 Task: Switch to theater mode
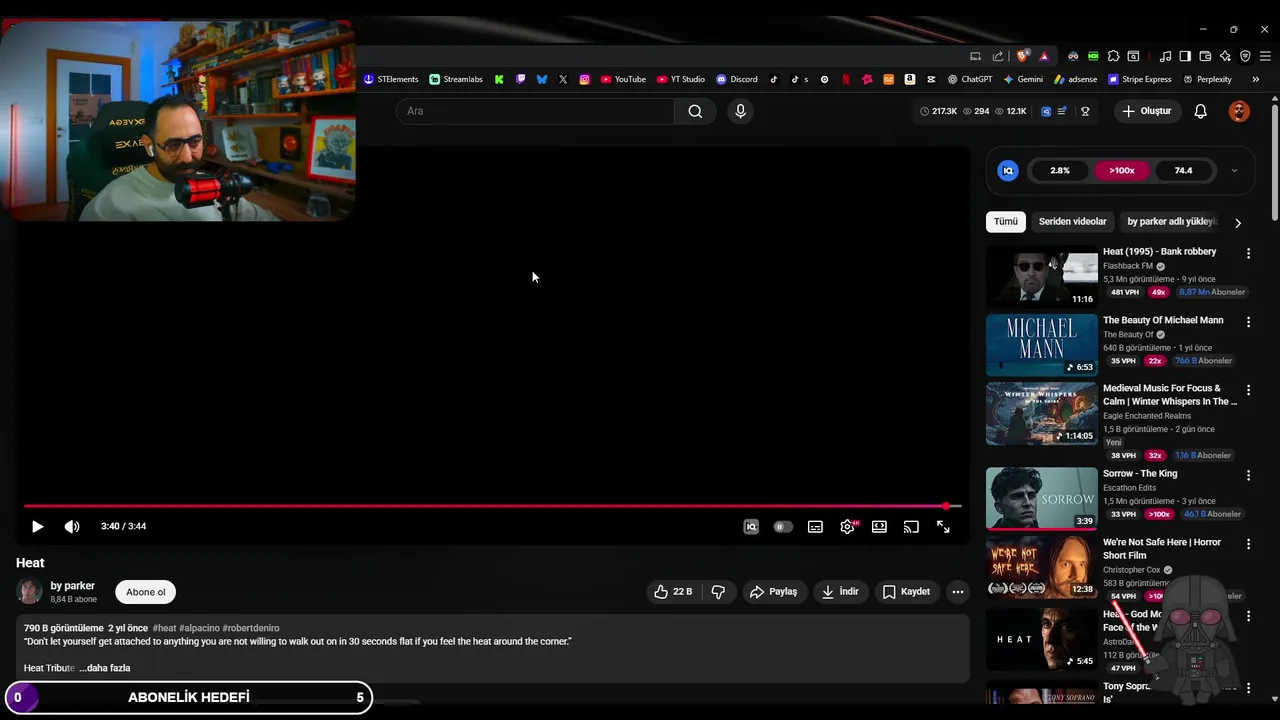879,527
